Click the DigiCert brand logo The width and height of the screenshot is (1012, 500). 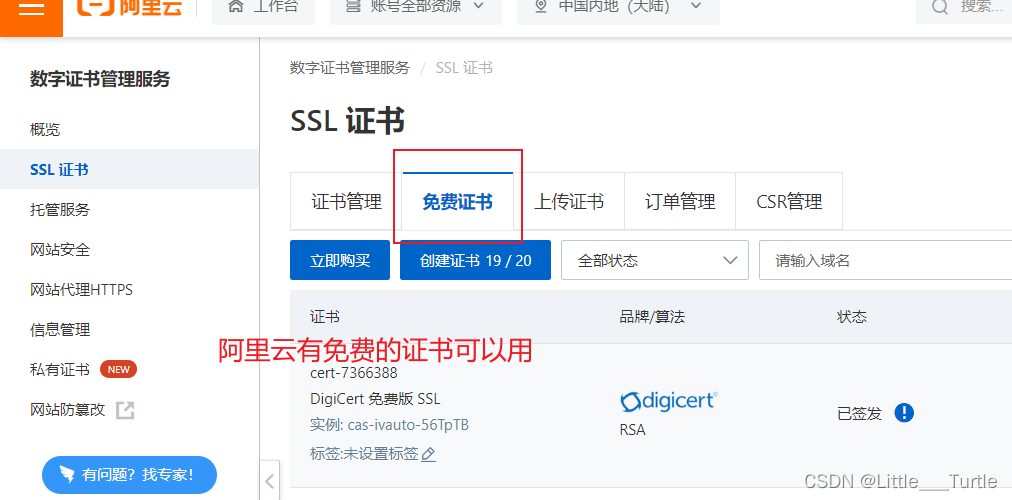click(669, 401)
